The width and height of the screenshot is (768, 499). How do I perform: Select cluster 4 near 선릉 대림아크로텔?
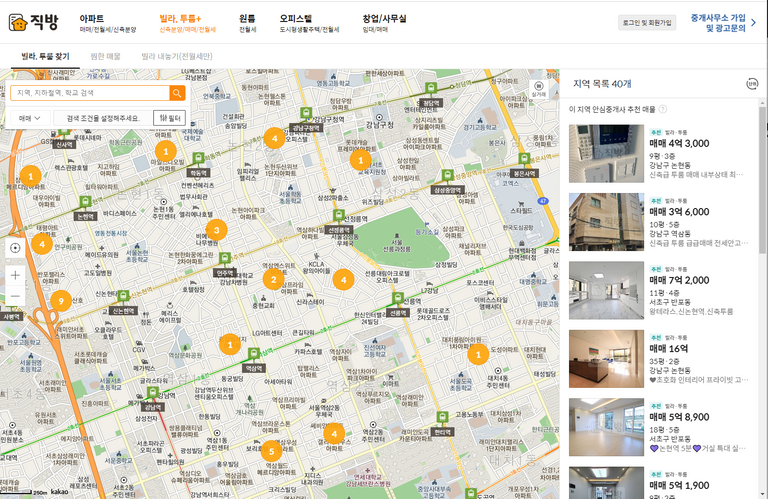[343, 280]
